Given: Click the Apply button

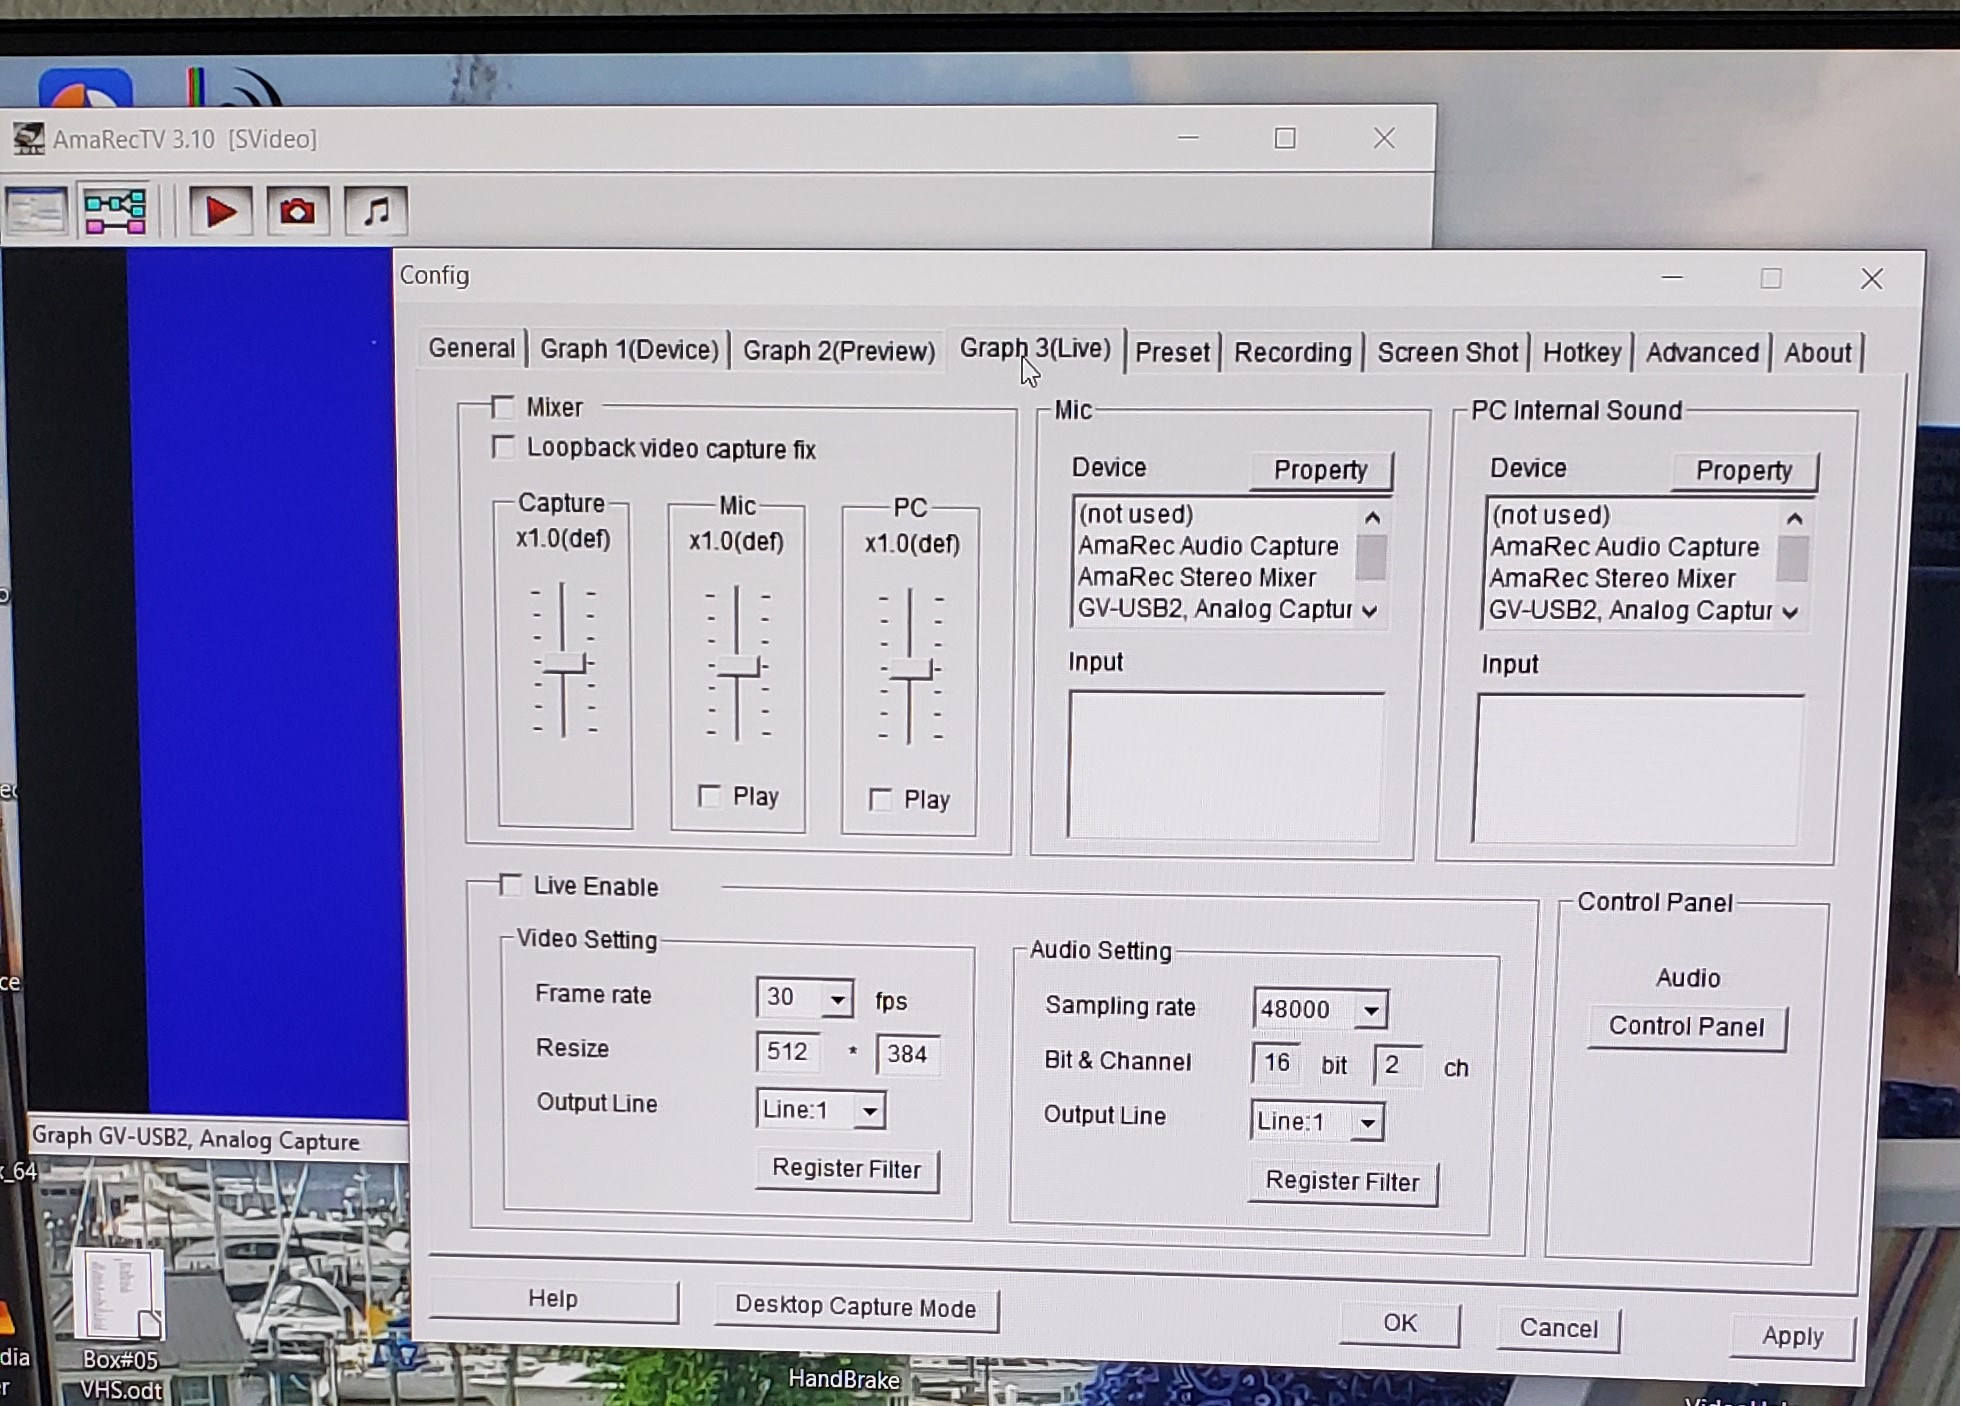Looking at the screenshot, I should click(1792, 1336).
